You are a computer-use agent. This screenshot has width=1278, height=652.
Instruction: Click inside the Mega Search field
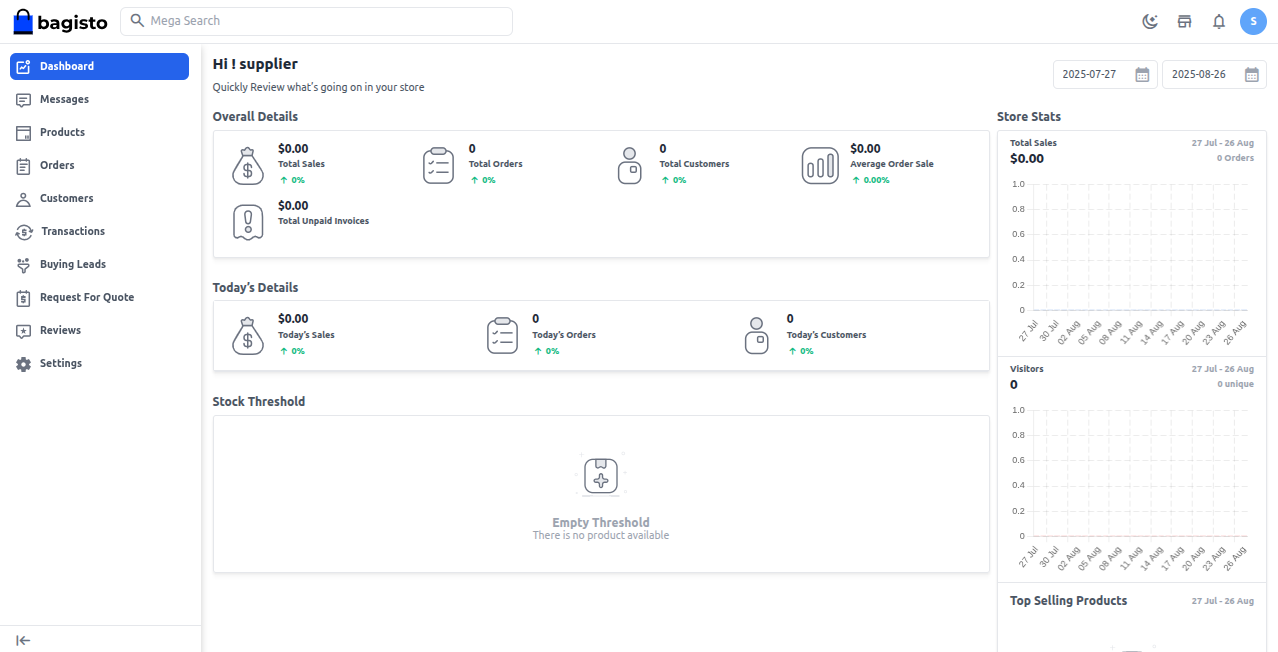tap(316, 21)
